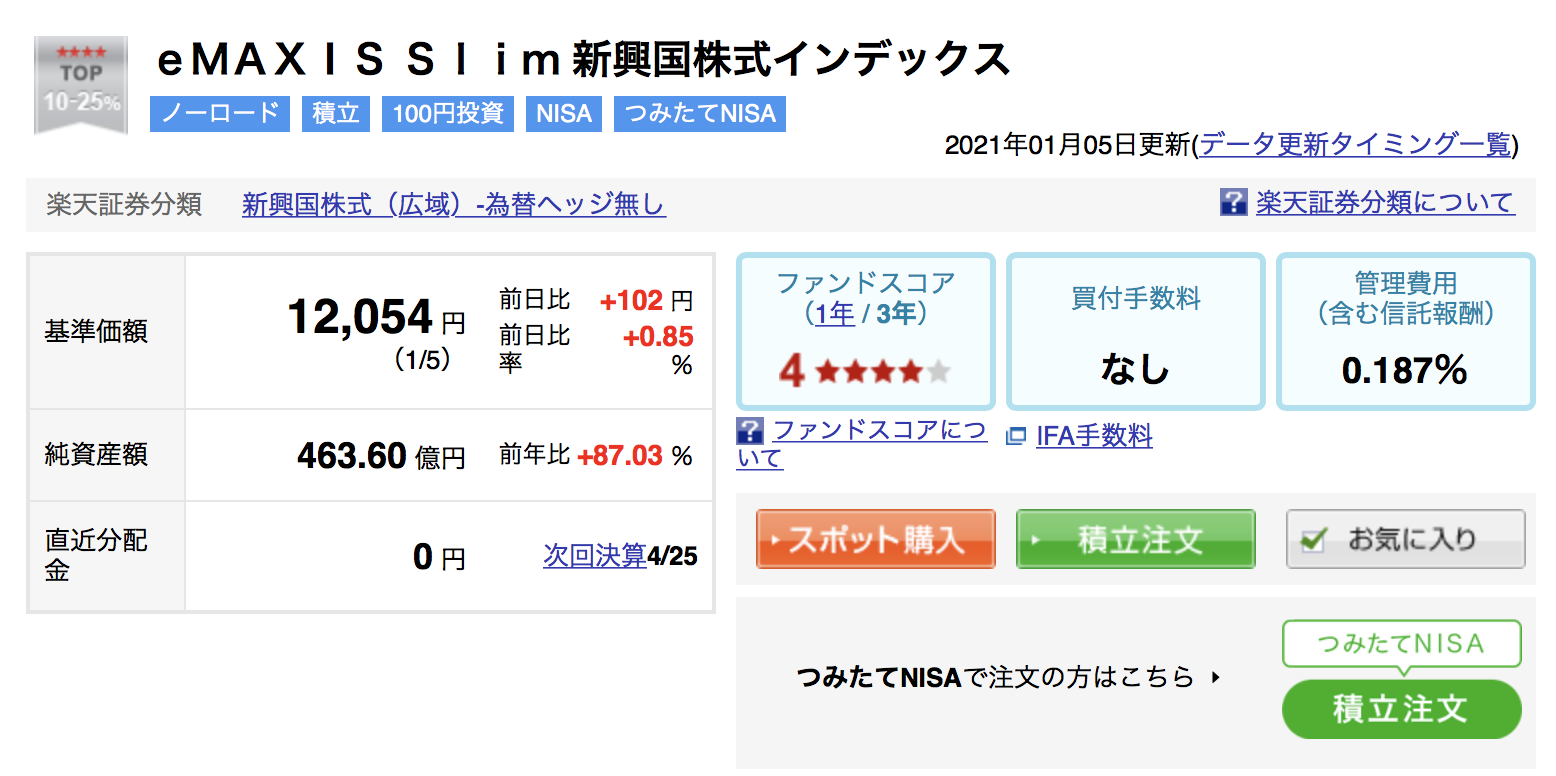Select the 3年 fund score period
The width and height of the screenshot is (1556, 776).
[896, 314]
